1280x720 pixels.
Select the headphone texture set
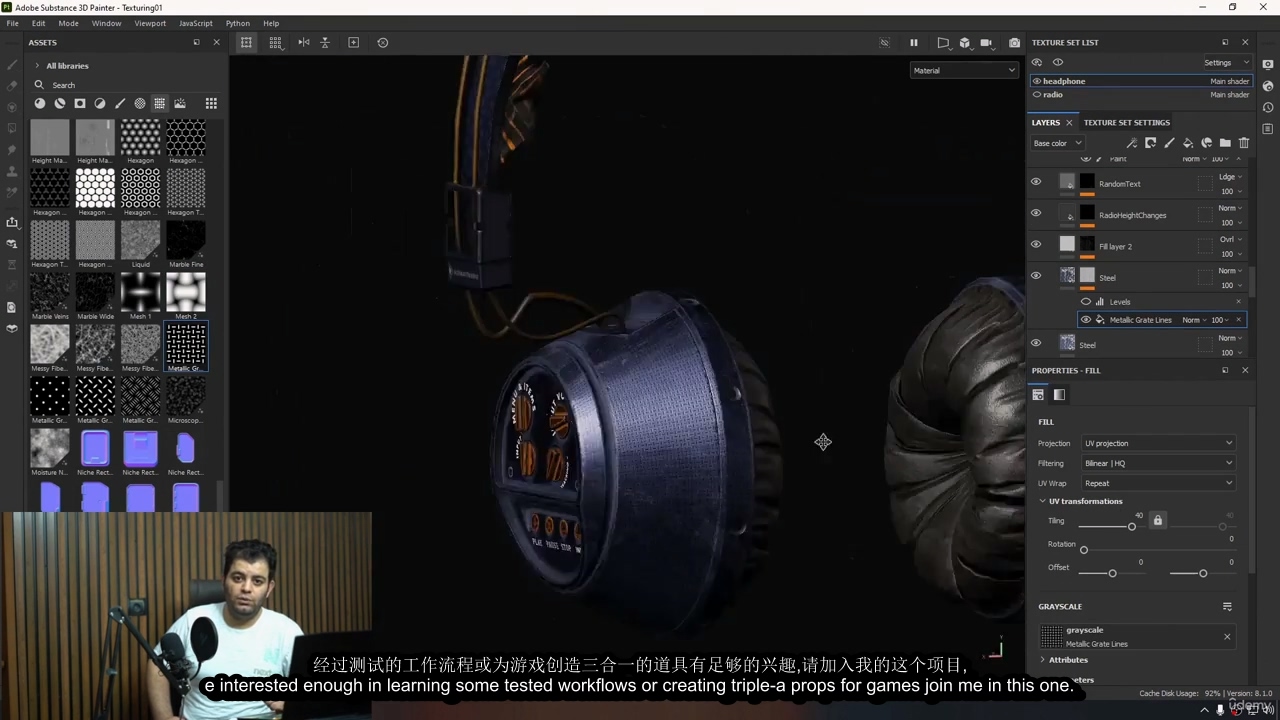pyautogui.click(x=1140, y=81)
